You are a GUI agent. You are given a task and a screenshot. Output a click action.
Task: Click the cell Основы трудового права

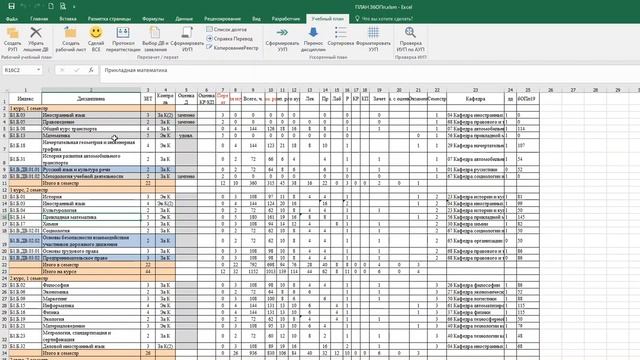(x=91, y=251)
